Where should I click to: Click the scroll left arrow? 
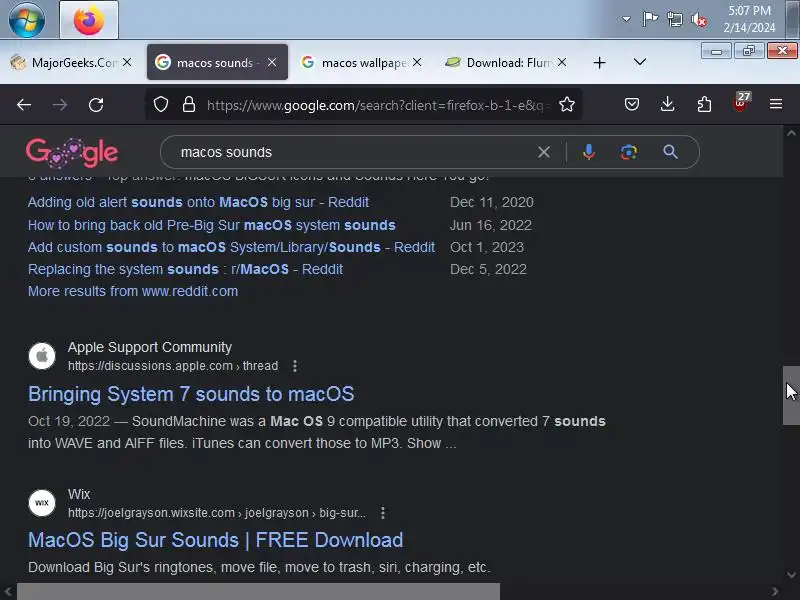tap(8, 592)
